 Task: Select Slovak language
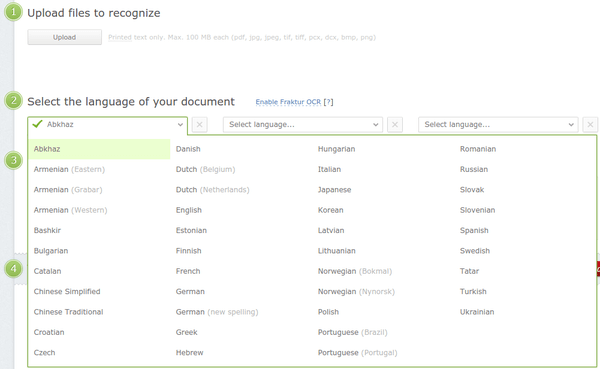coord(472,189)
